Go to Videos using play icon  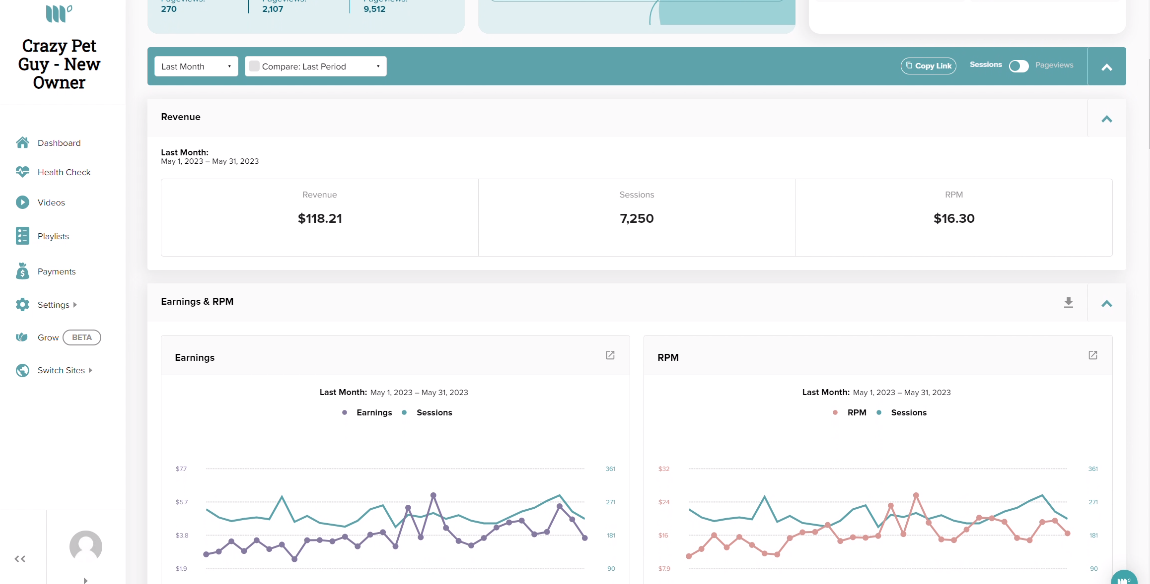pyautogui.click(x=23, y=202)
